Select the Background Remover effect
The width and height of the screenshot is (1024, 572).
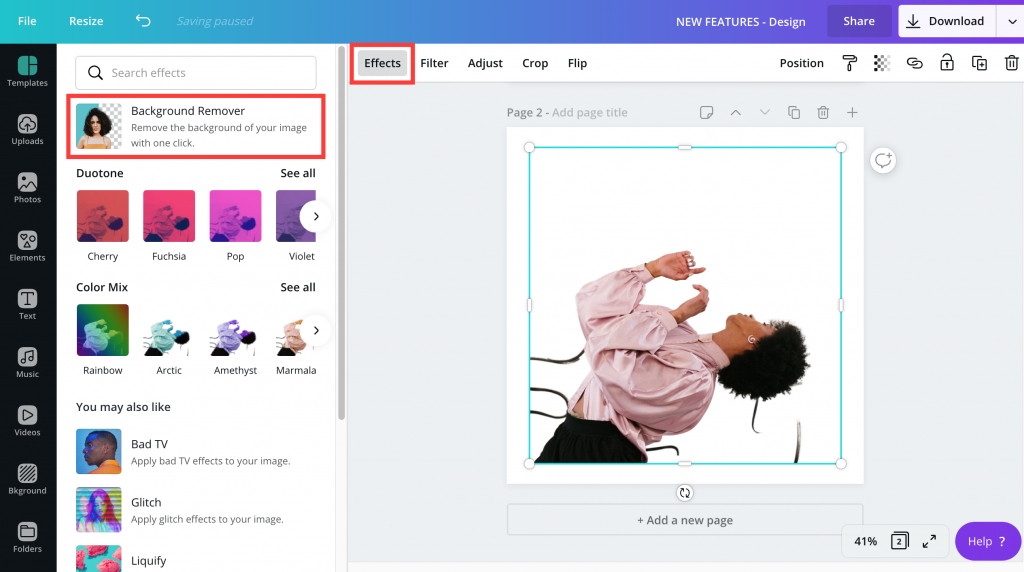[196, 126]
